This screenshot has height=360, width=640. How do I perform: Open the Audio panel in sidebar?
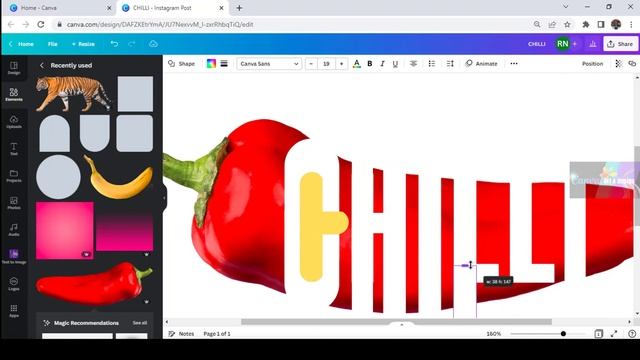point(14,229)
